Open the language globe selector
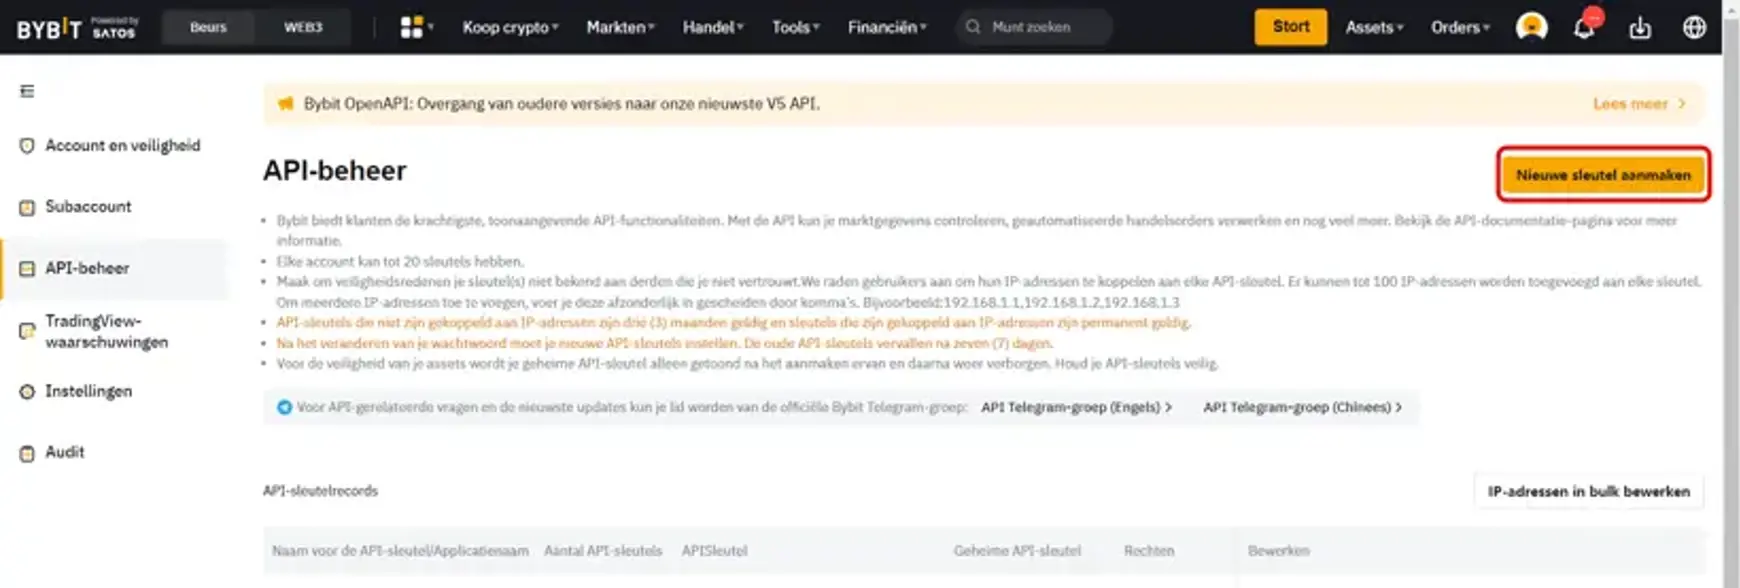This screenshot has width=1740, height=588. (1694, 27)
